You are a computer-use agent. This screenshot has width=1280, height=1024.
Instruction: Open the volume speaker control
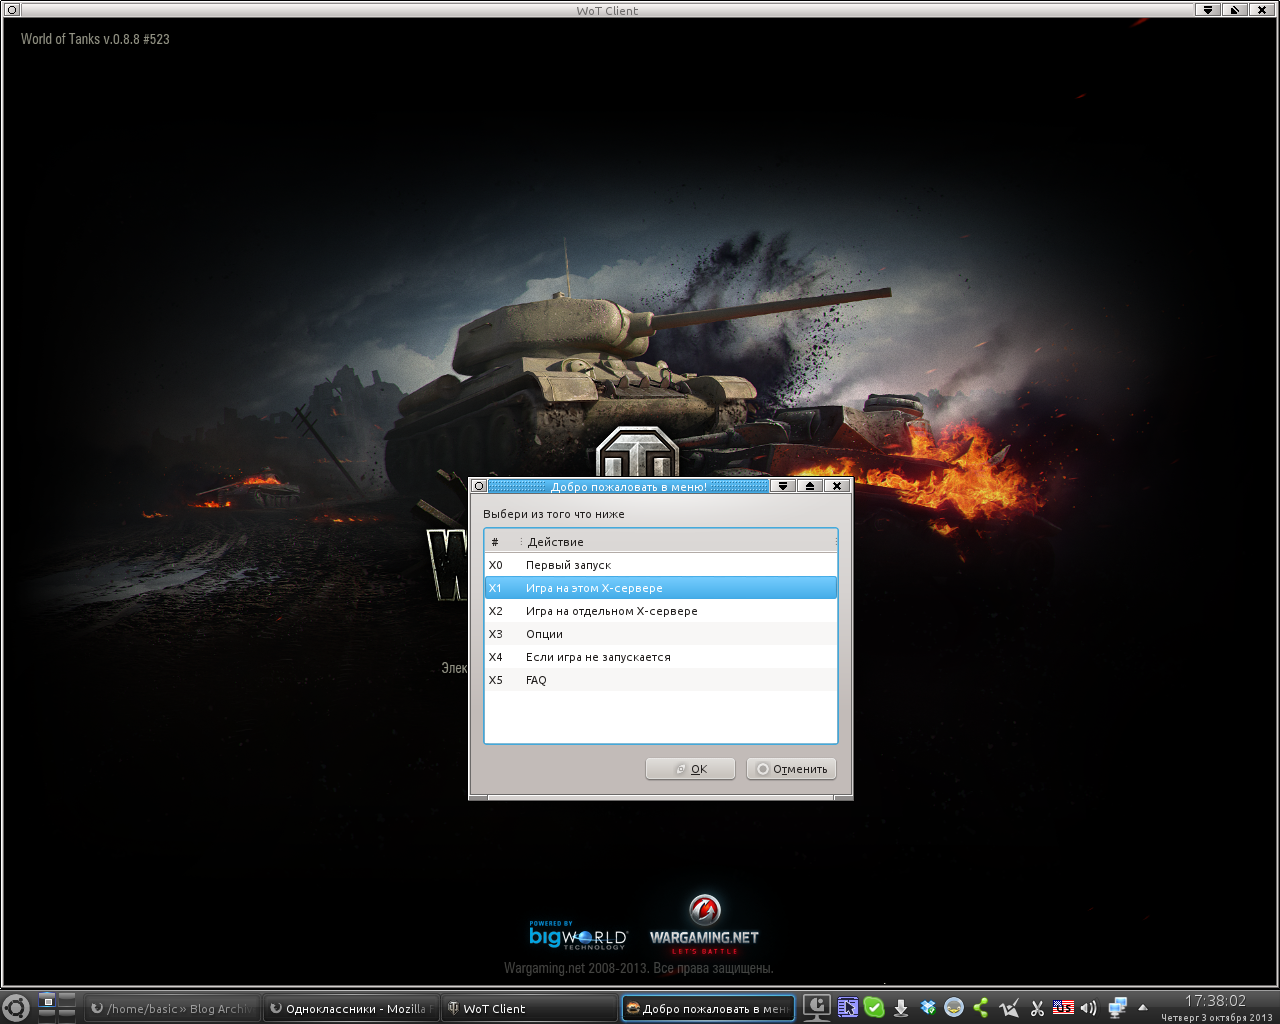pyautogui.click(x=1089, y=1008)
